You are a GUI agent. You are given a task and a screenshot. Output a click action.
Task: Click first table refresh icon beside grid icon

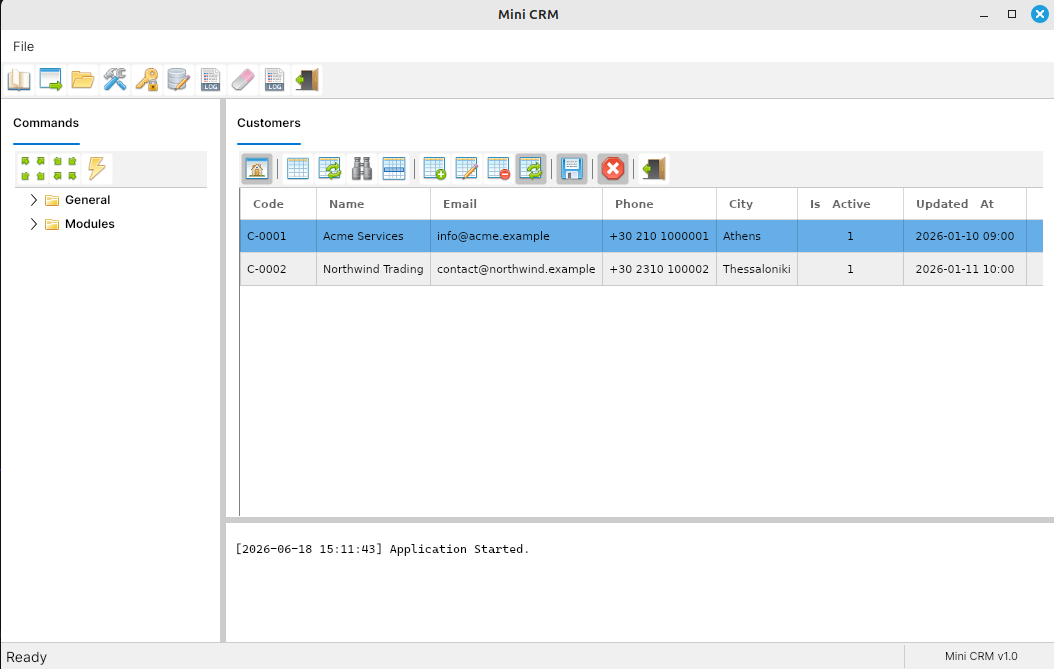pyautogui.click(x=329, y=169)
